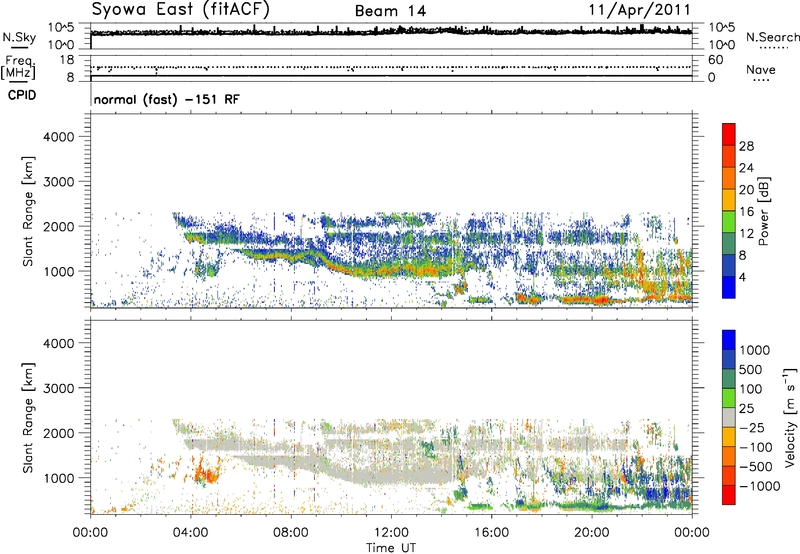Click 'Slant Range [km]' label of velocity panel
The image size is (800, 554).
pos(28,418)
